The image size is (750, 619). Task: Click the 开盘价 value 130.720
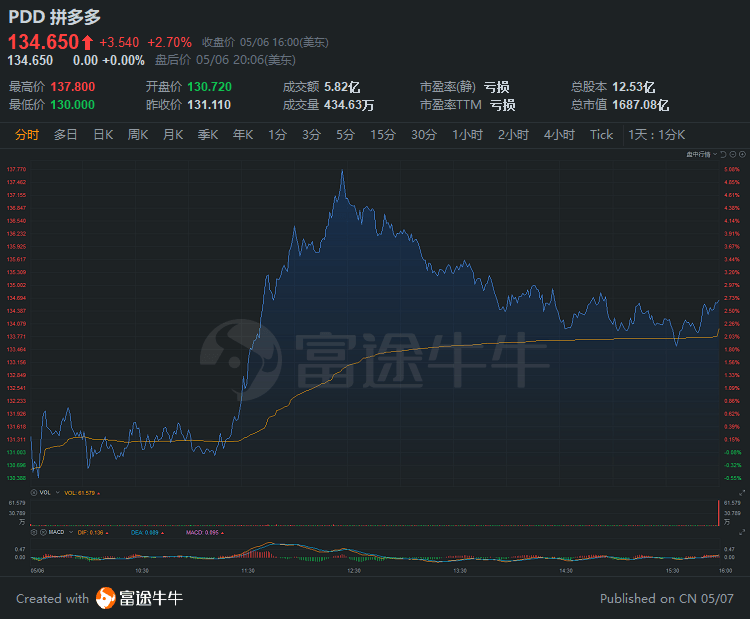(x=210, y=87)
